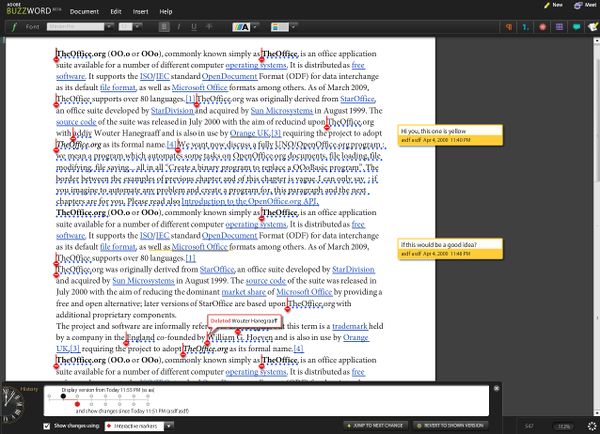This screenshot has height=434, width=600.
Task: Toggle the Show changes using checkbox
Action: point(46,426)
